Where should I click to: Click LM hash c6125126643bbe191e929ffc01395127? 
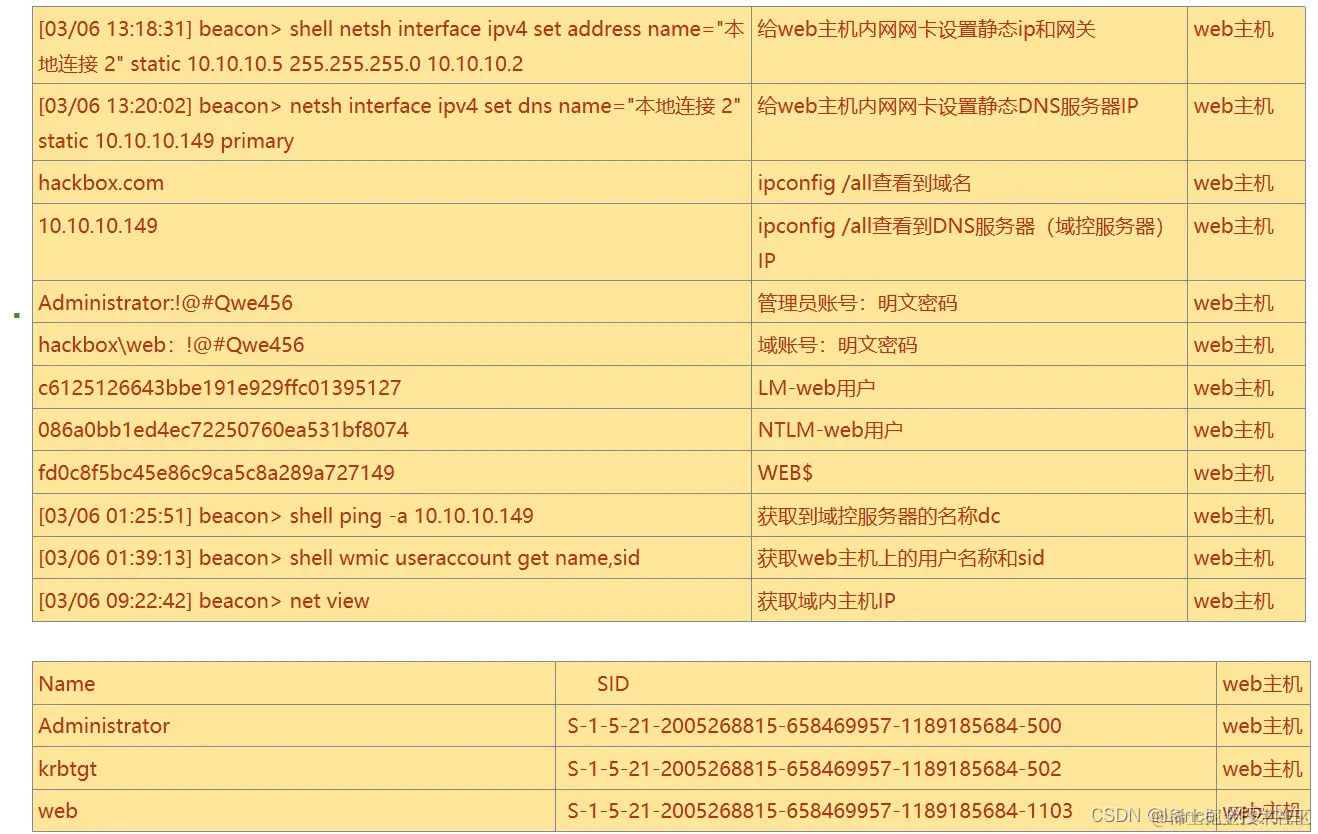click(x=220, y=388)
